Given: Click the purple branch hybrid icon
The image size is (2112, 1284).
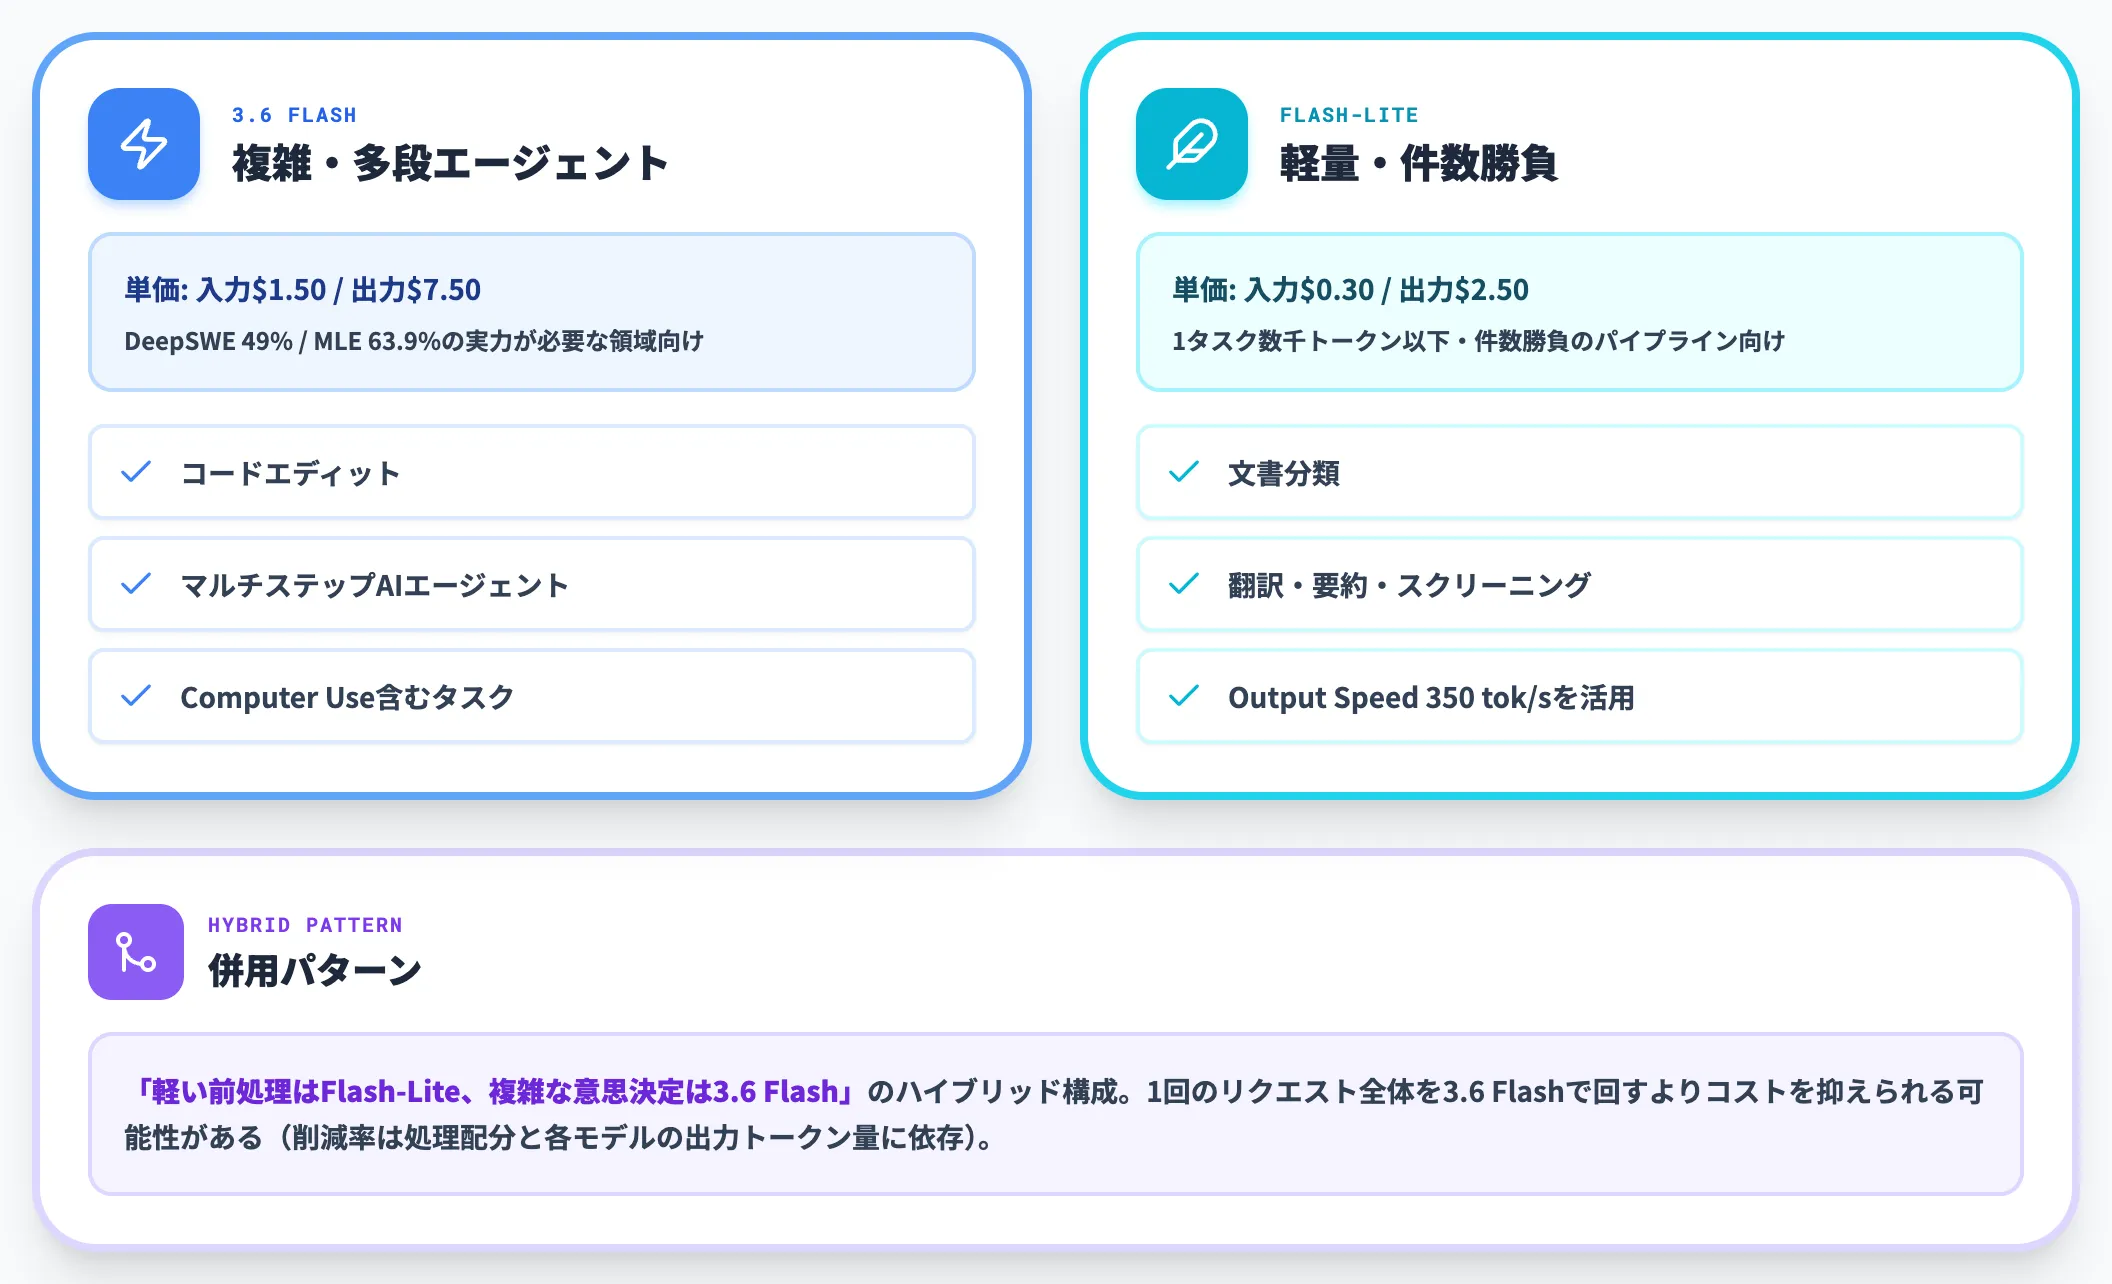Looking at the screenshot, I should click(136, 952).
